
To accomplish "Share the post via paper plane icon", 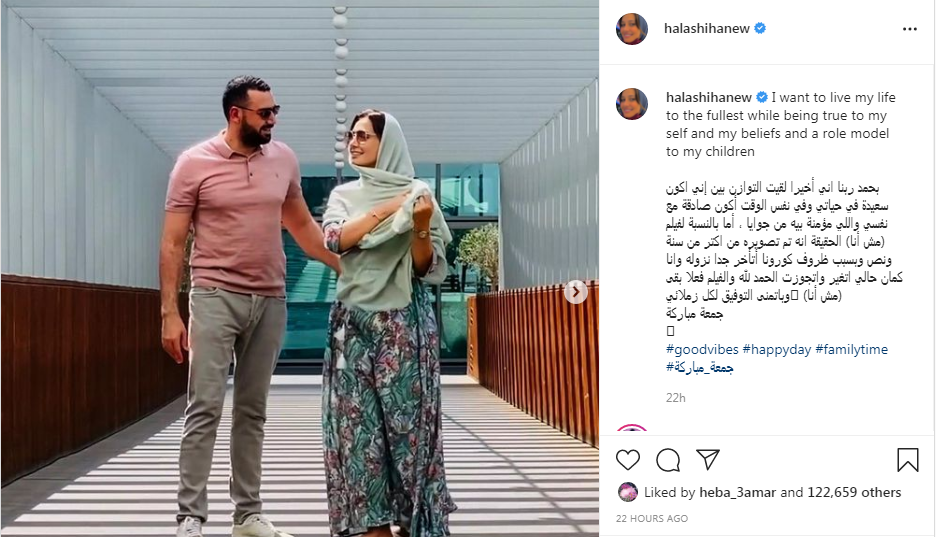I will [708, 459].
